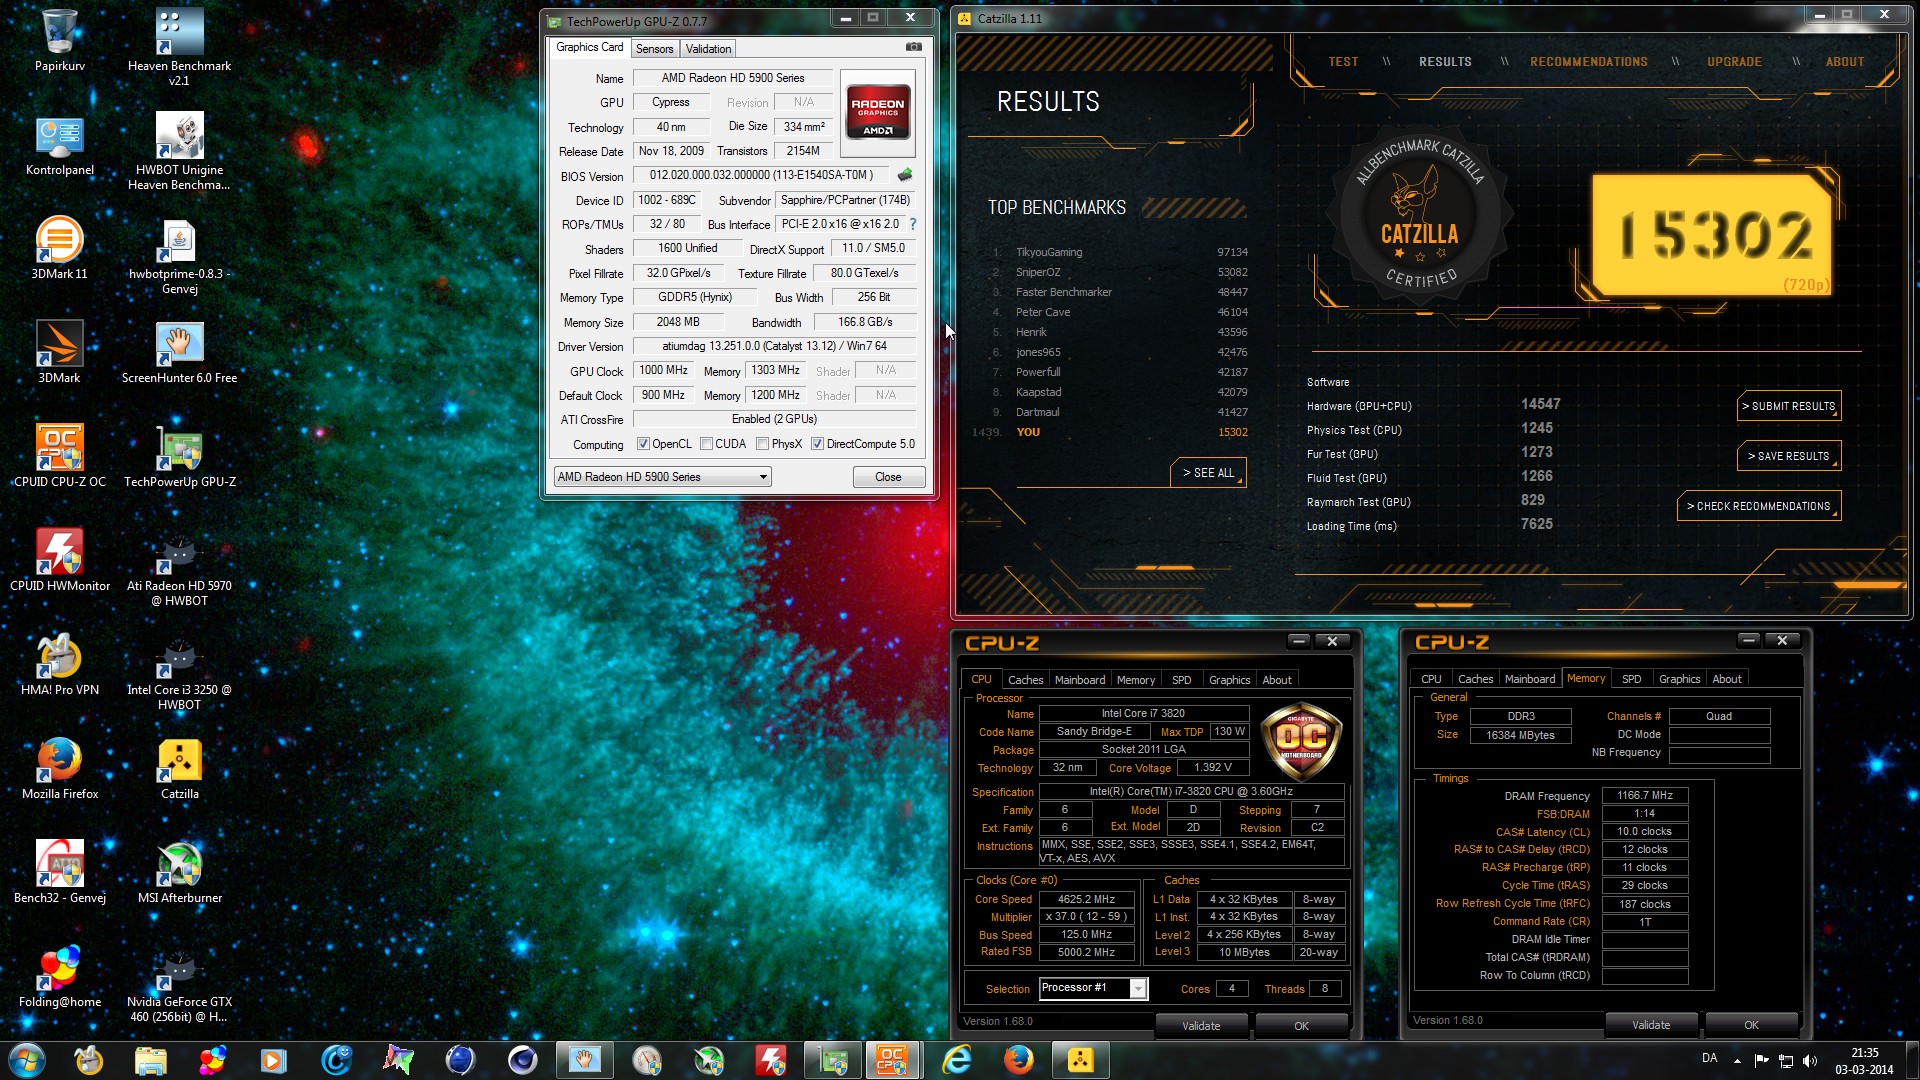Open HWBOT Unigine Heaven Benchmark shortcut
The image size is (1920, 1080).
(179, 152)
